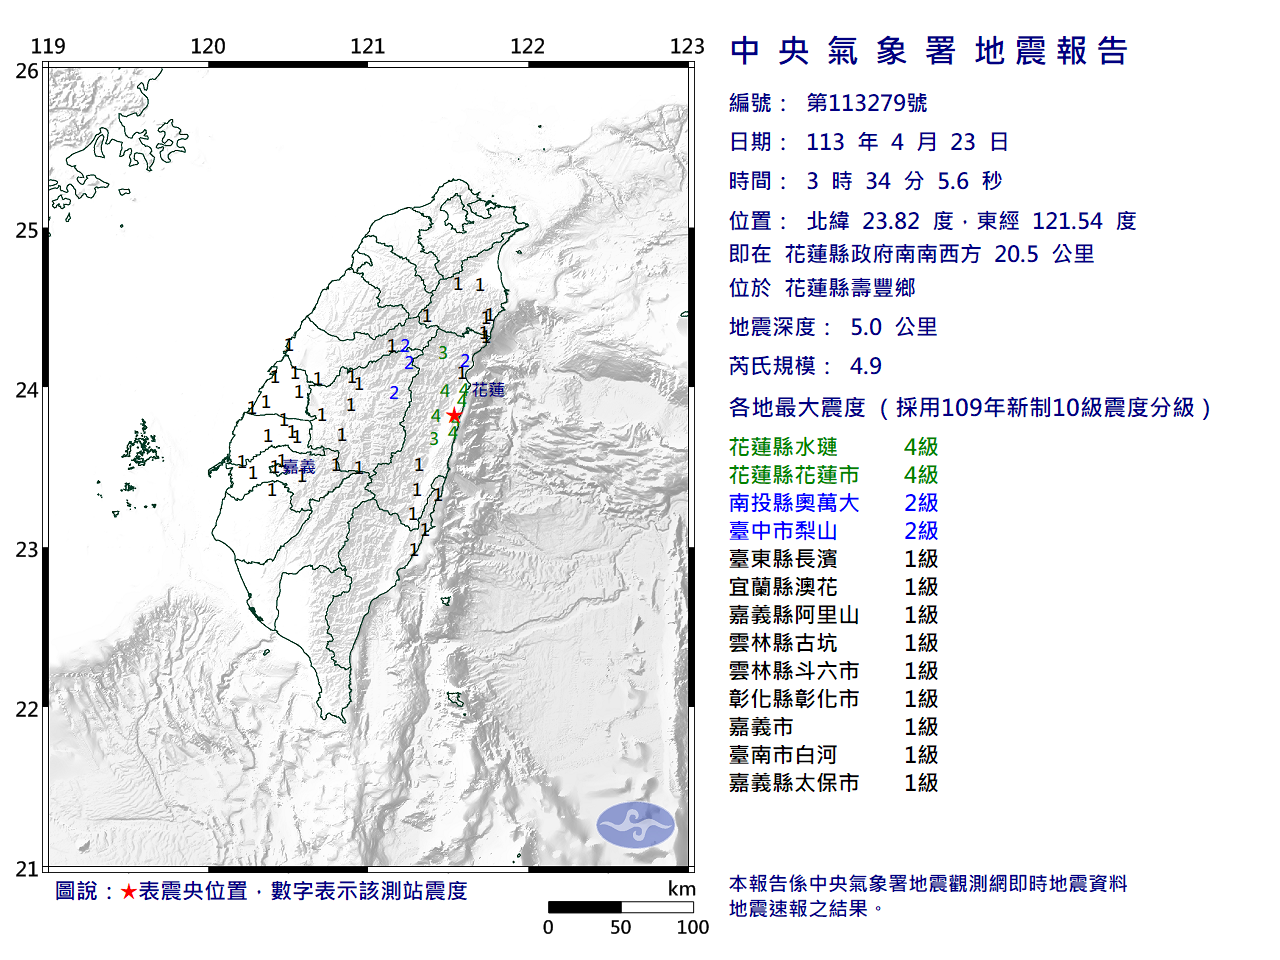
Task: Click the 臺東縣長濱 1級 row
Action: point(834,559)
